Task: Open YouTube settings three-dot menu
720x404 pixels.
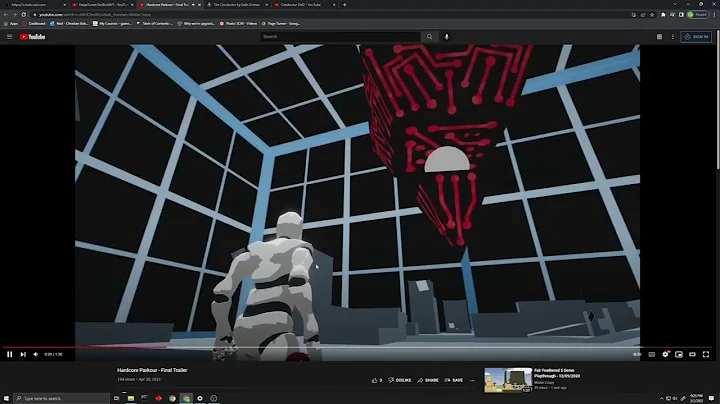Action: [673, 37]
